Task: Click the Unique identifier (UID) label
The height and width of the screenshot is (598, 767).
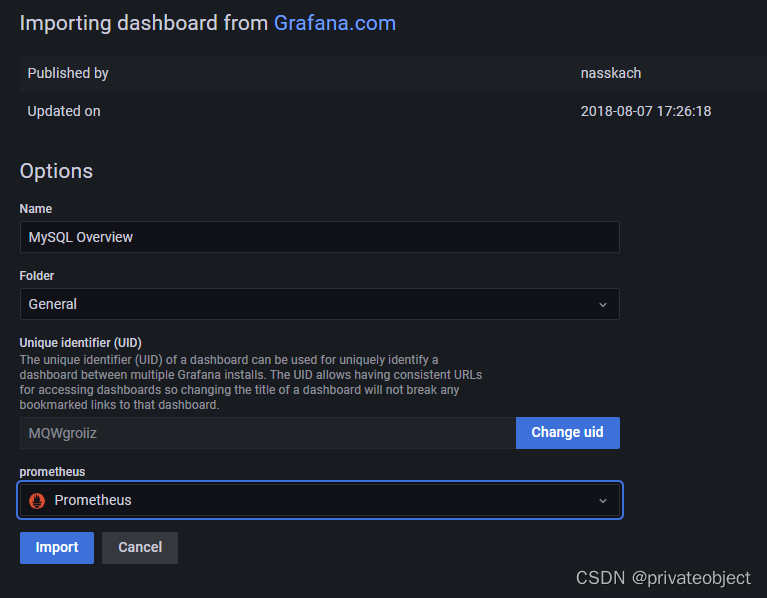Action: click(81, 343)
